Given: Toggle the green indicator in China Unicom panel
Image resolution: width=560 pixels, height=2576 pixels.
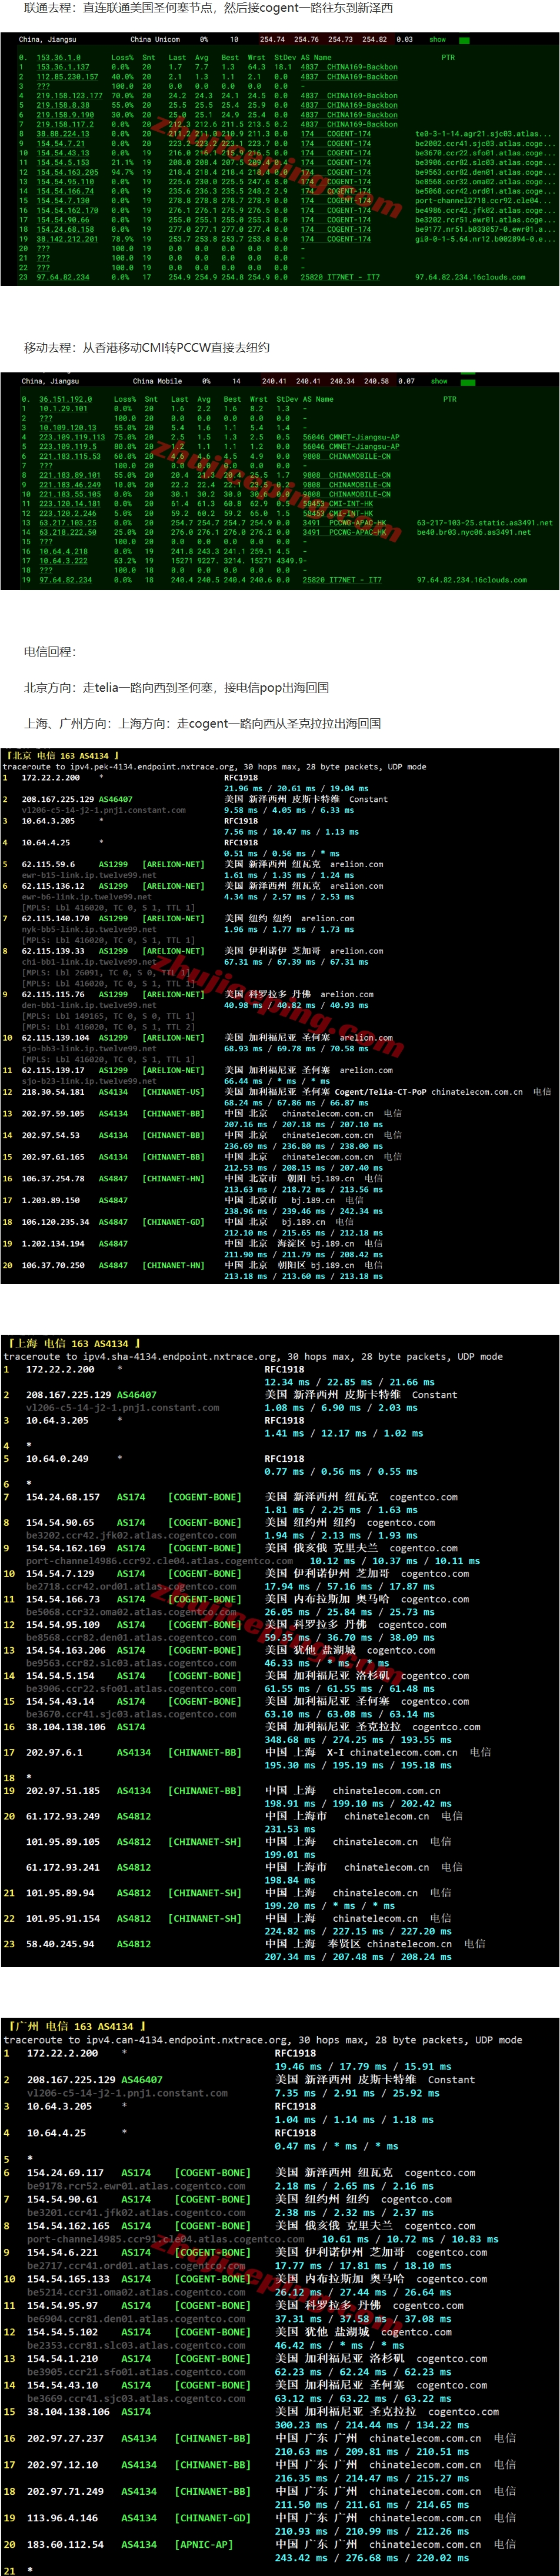Looking at the screenshot, I should click(x=464, y=41).
